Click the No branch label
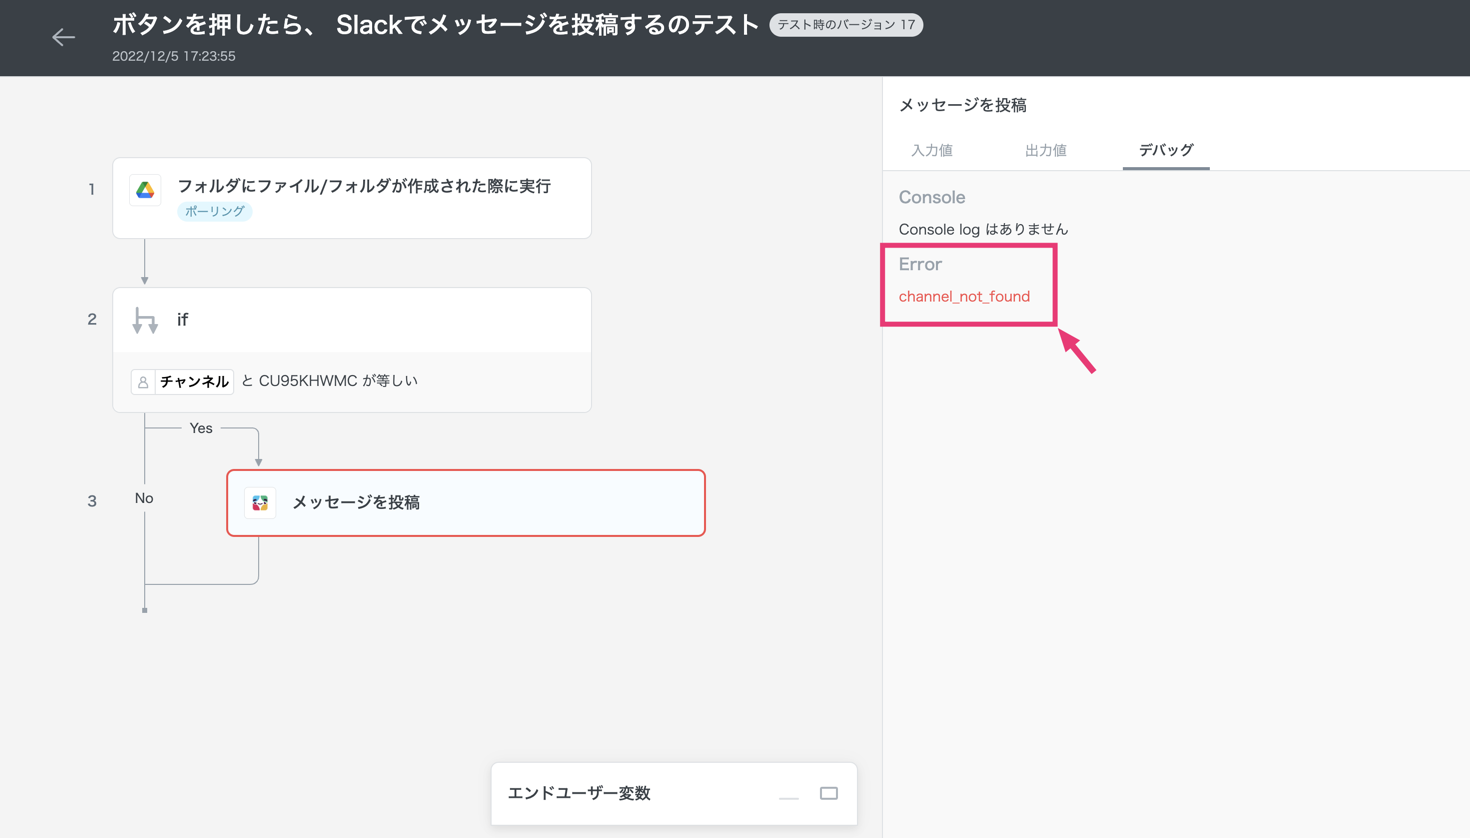This screenshot has width=1470, height=838. (144, 498)
